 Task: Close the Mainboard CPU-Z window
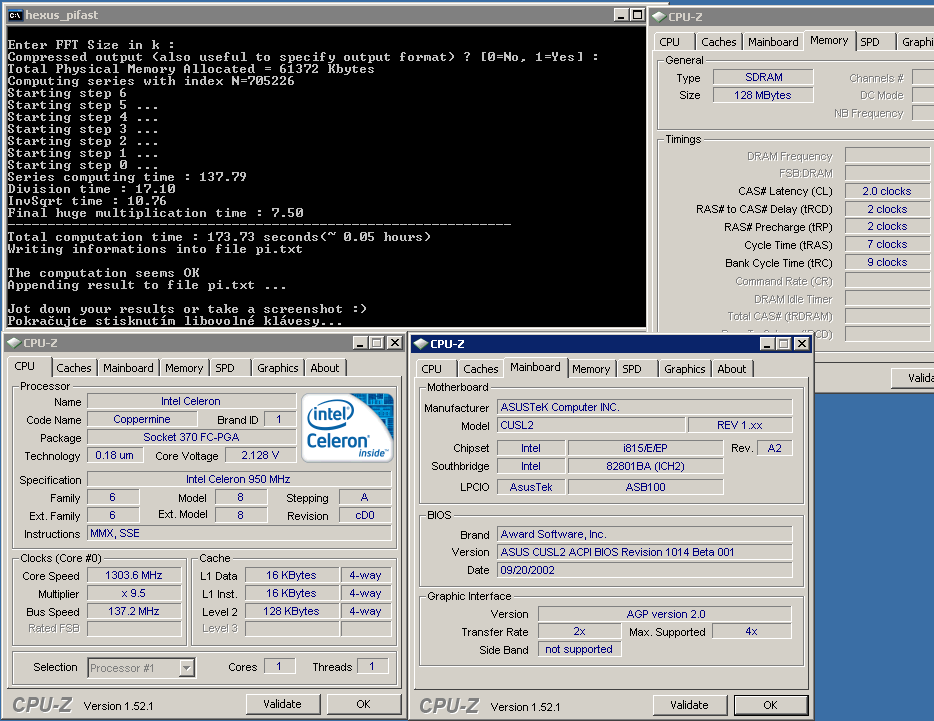pos(801,344)
